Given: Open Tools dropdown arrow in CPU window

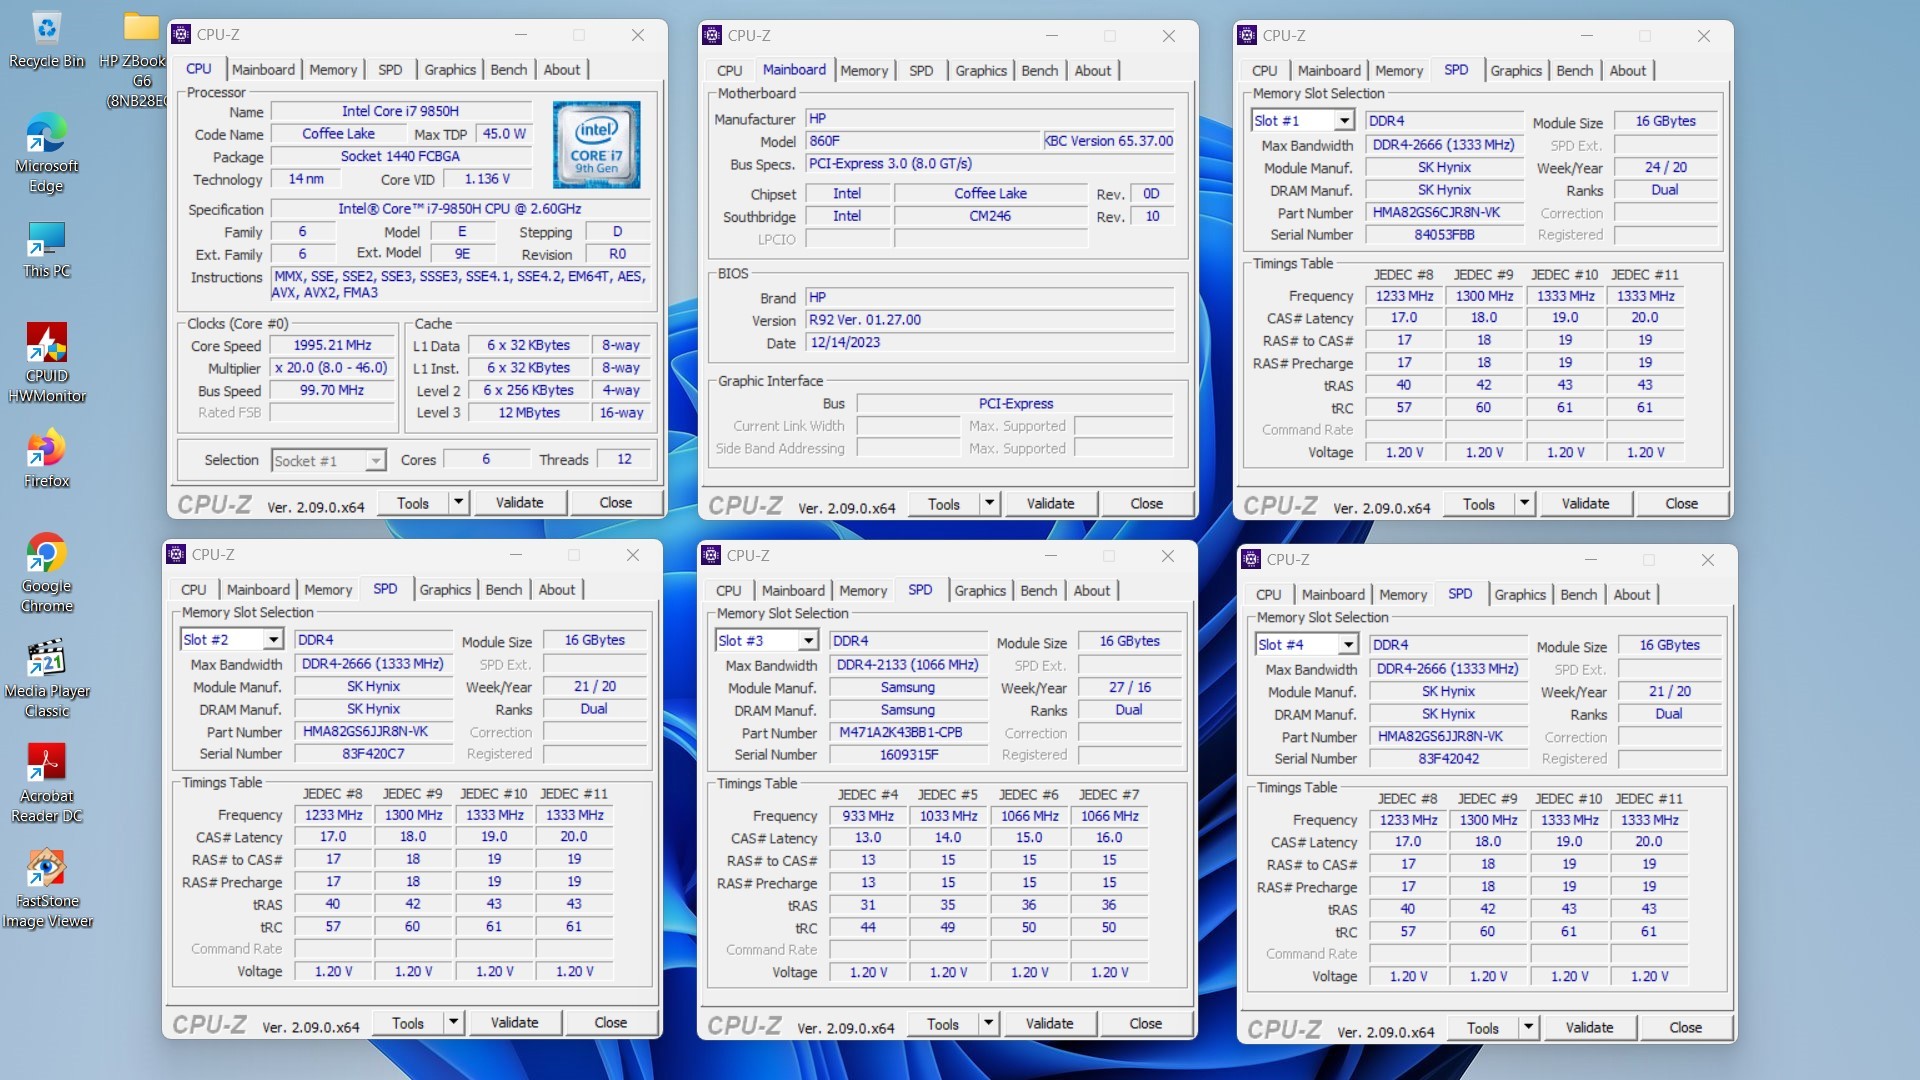Looking at the screenshot, I should click(x=458, y=503).
